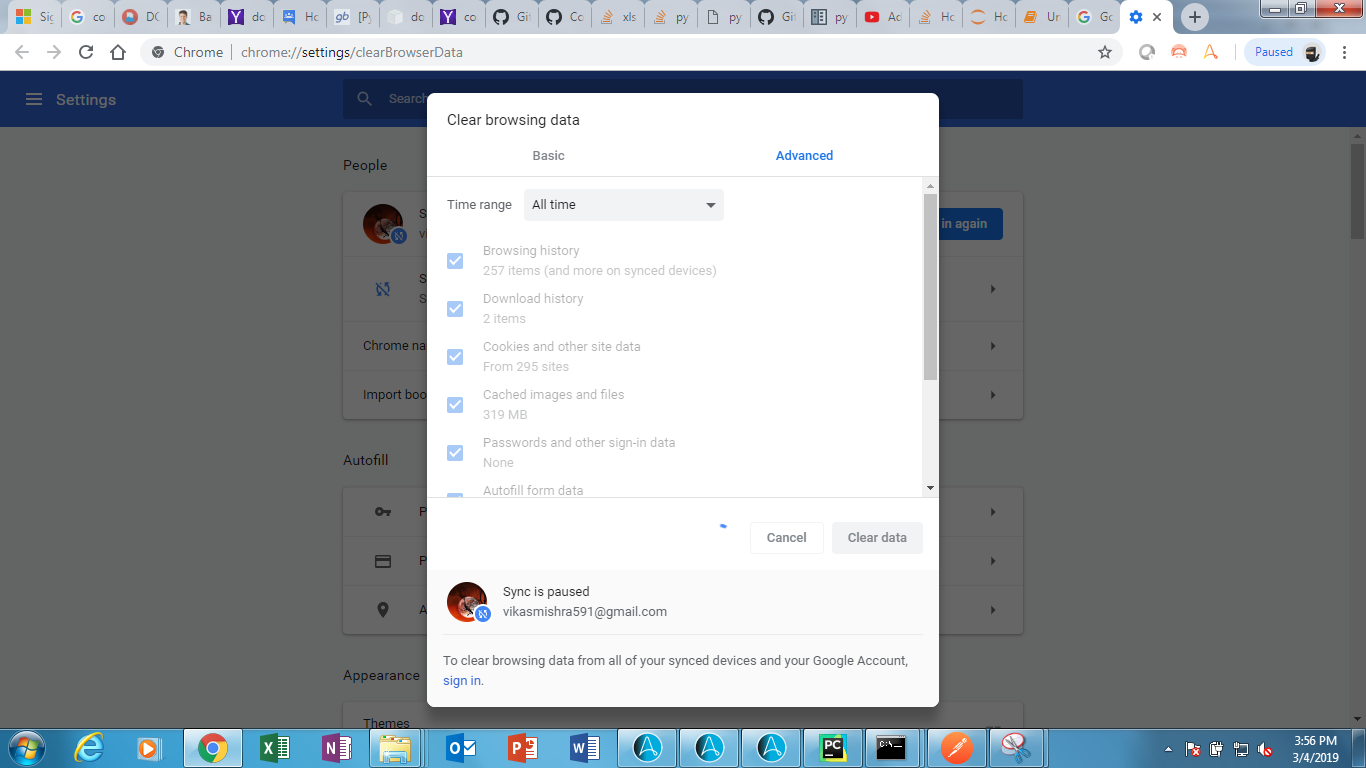Open Excel from the taskbar
Image resolution: width=1366 pixels, height=768 pixels.
tap(274, 747)
